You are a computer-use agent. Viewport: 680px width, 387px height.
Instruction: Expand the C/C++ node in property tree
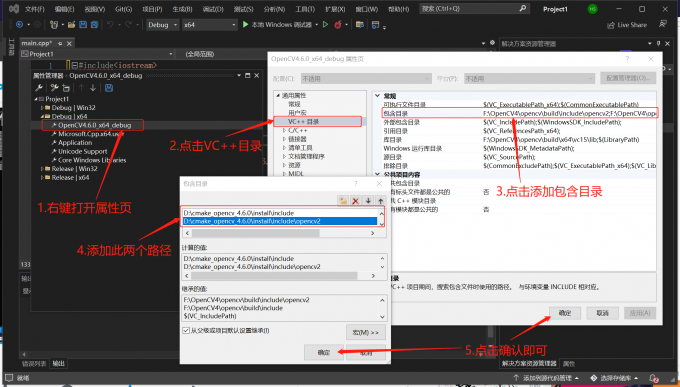point(284,130)
